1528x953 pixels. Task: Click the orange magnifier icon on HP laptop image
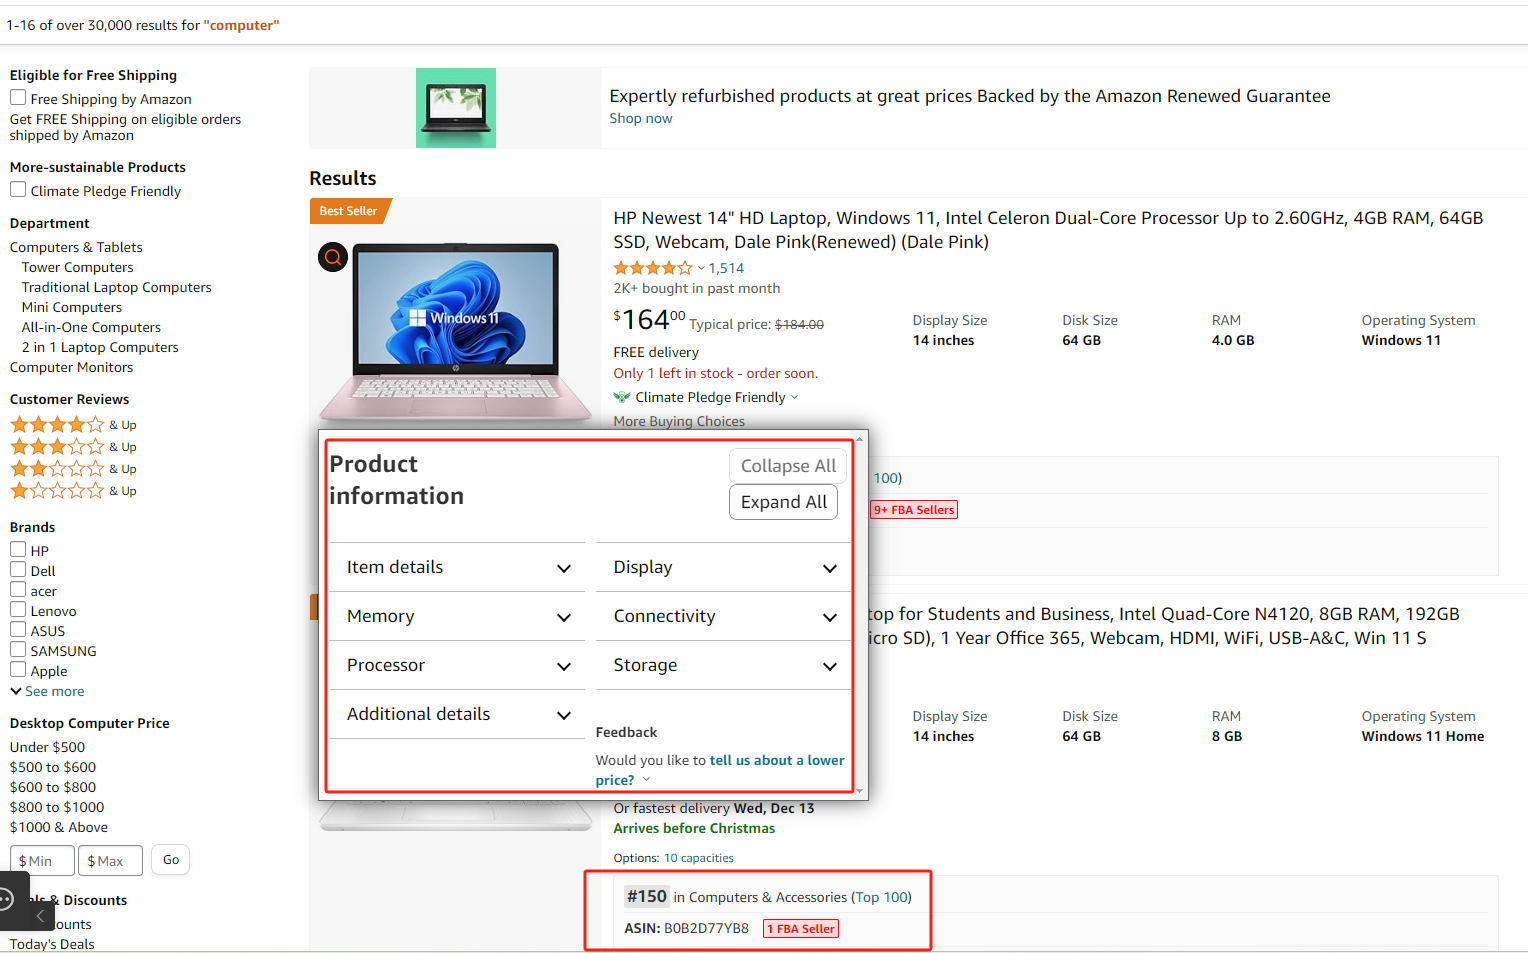point(333,257)
